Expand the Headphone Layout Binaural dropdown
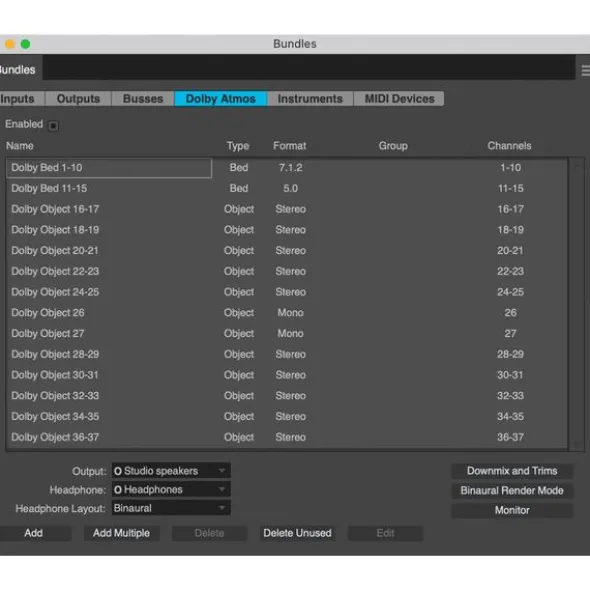 point(171,508)
